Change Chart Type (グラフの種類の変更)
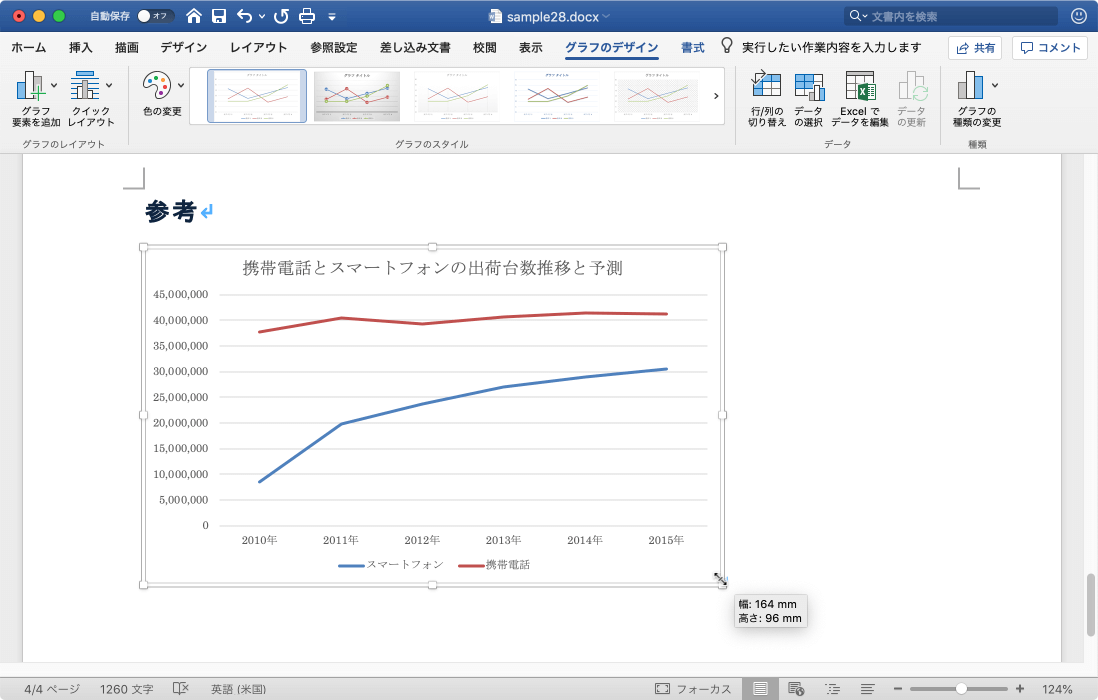1098x700 pixels. click(977, 99)
